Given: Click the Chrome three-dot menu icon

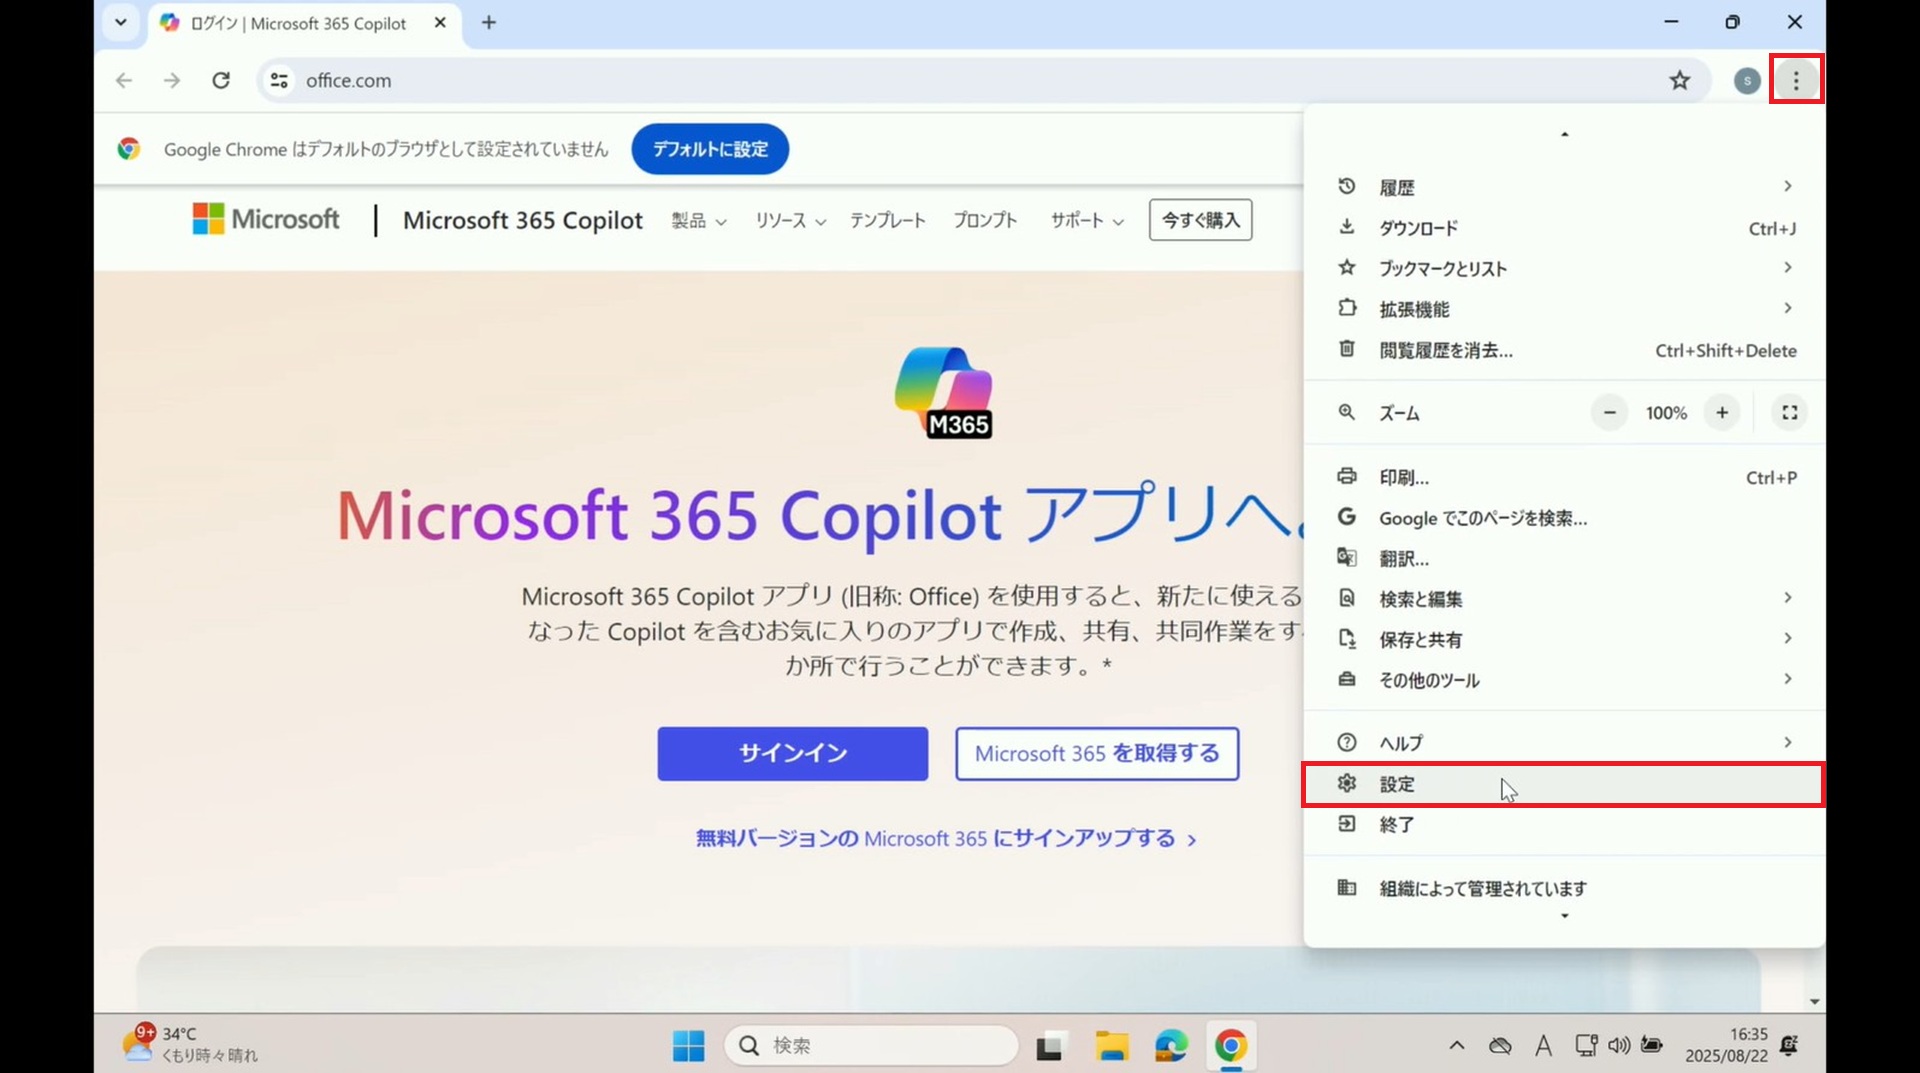Looking at the screenshot, I should pyautogui.click(x=1796, y=80).
